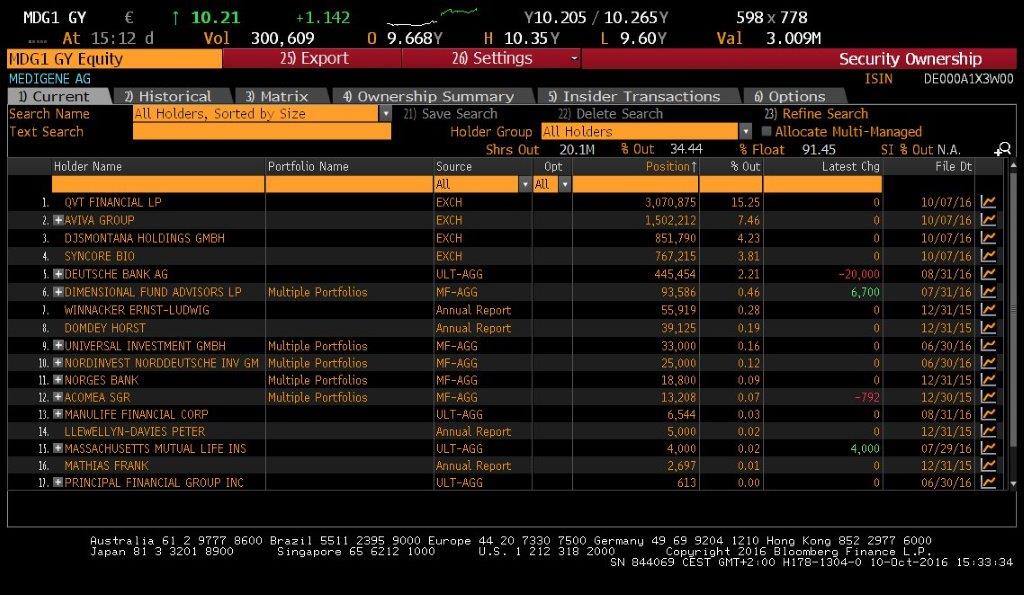Screen dimensions: 1024x595
Task: Open chart icon for Mathias Frank row
Action: point(988,465)
